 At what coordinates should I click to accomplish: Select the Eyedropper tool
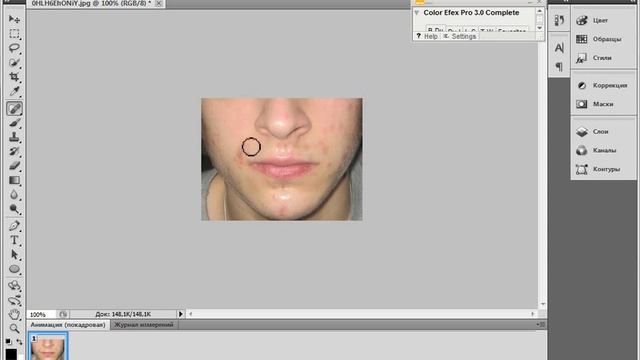(x=14, y=91)
